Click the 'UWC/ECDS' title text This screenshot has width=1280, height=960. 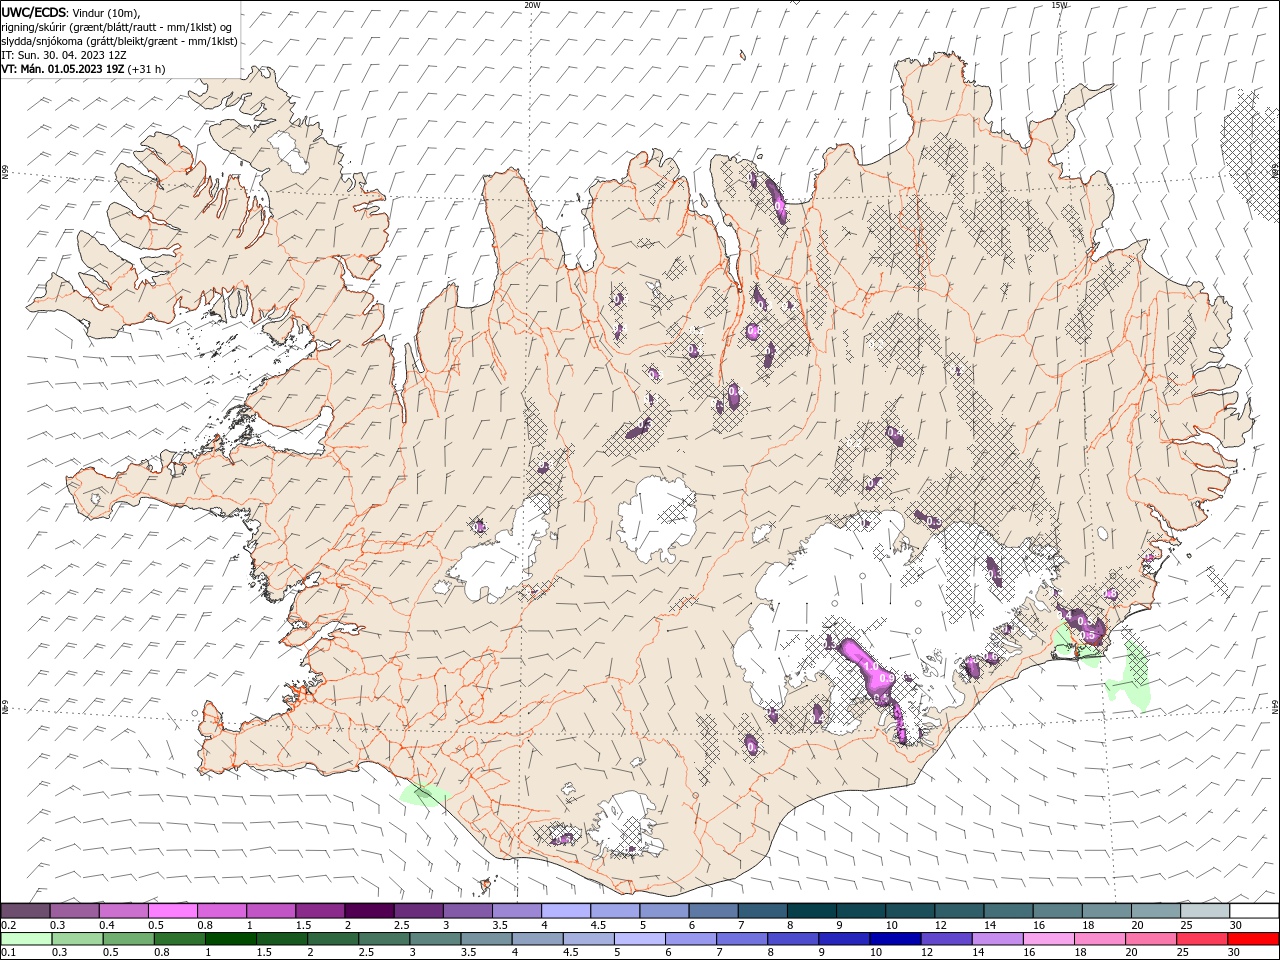pyautogui.click(x=34, y=12)
